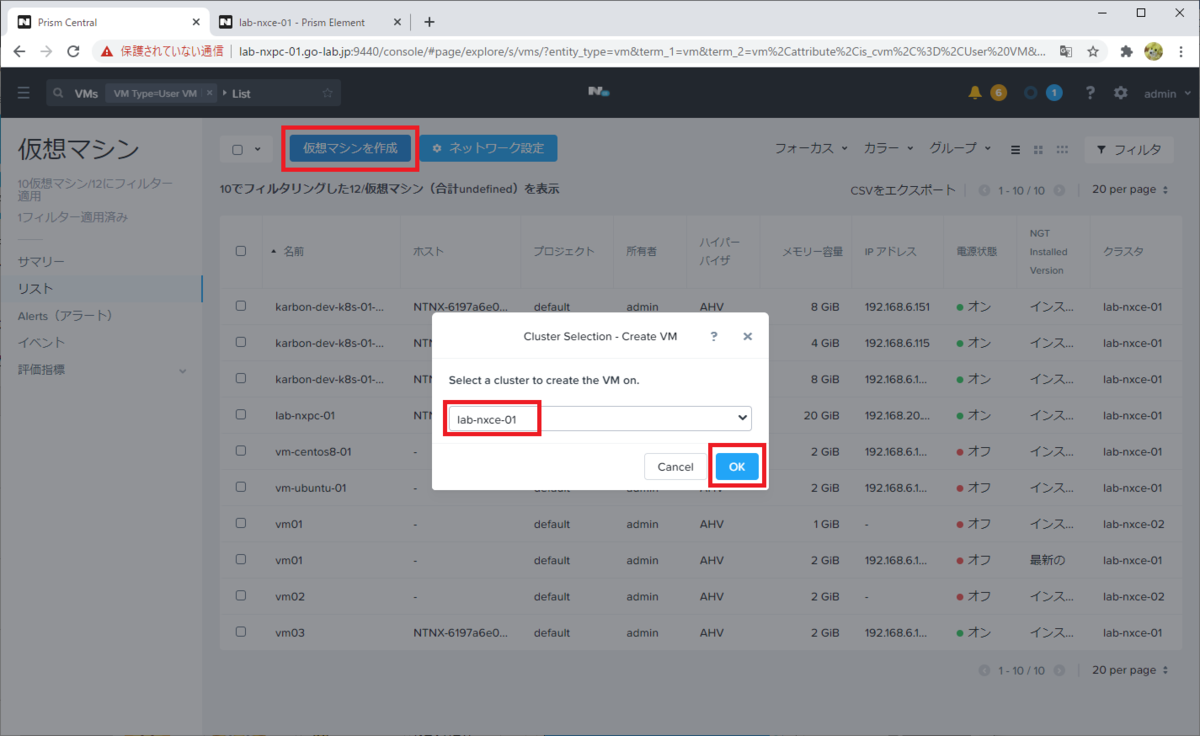Viewport: 1200px width, 736px height.
Task: Open the help question mark menu
Action: coord(1090,93)
